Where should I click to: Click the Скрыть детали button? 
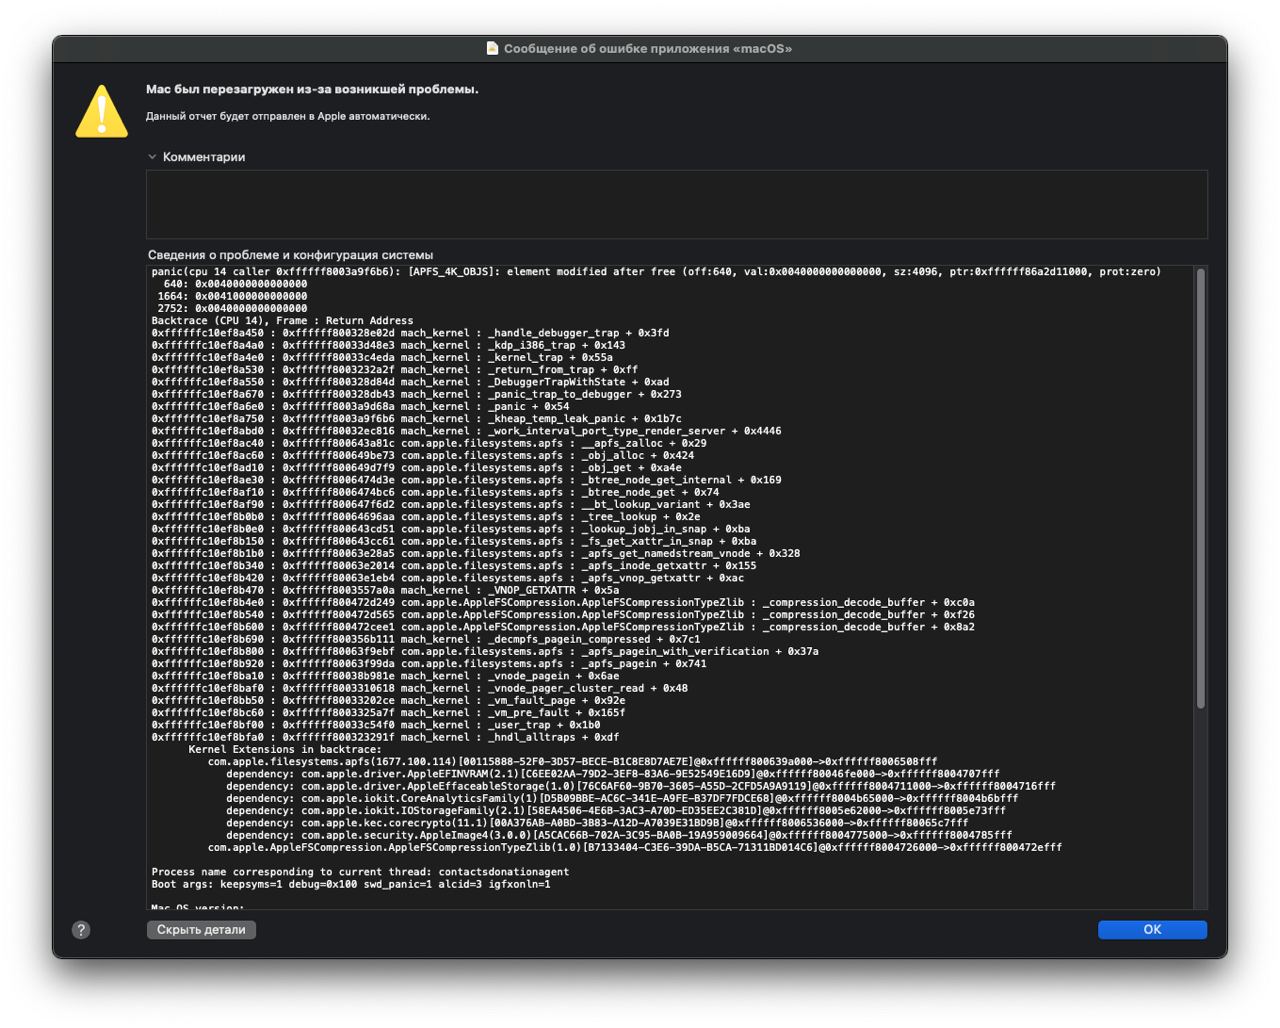pyautogui.click(x=201, y=930)
